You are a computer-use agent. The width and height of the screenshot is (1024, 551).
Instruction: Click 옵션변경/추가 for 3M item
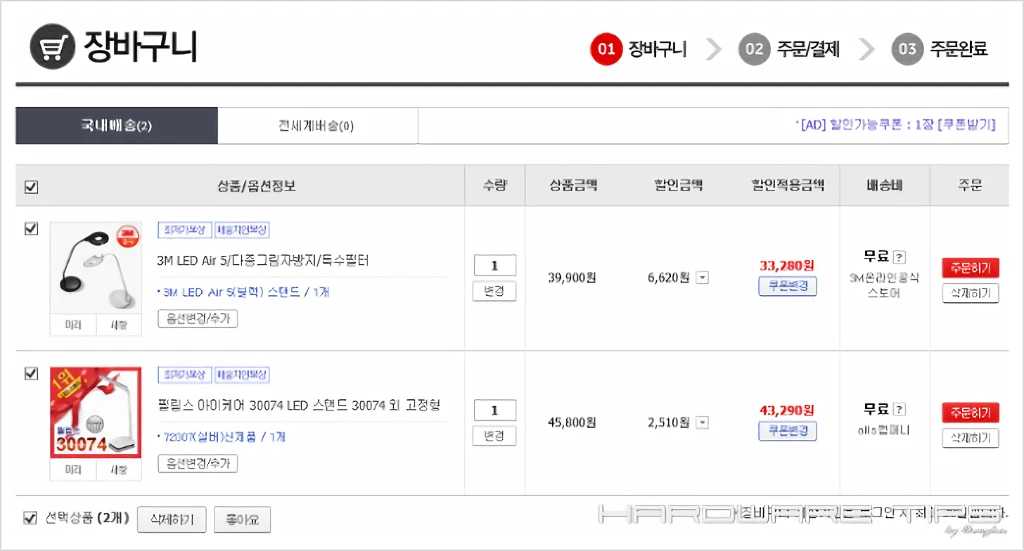point(198,319)
